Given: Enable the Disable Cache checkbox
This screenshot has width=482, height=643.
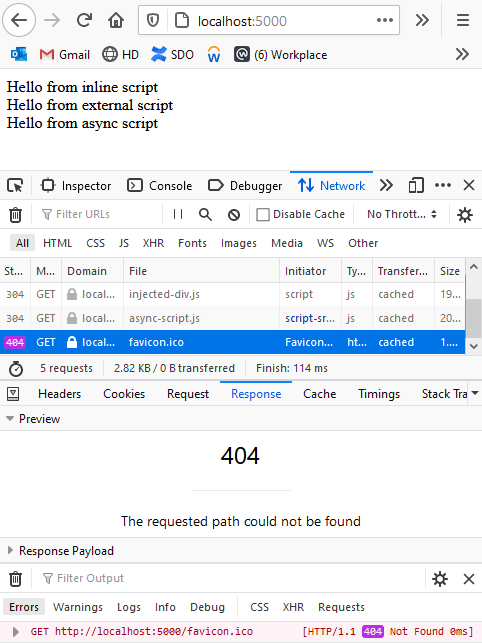Looking at the screenshot, I should coord(263,214).
